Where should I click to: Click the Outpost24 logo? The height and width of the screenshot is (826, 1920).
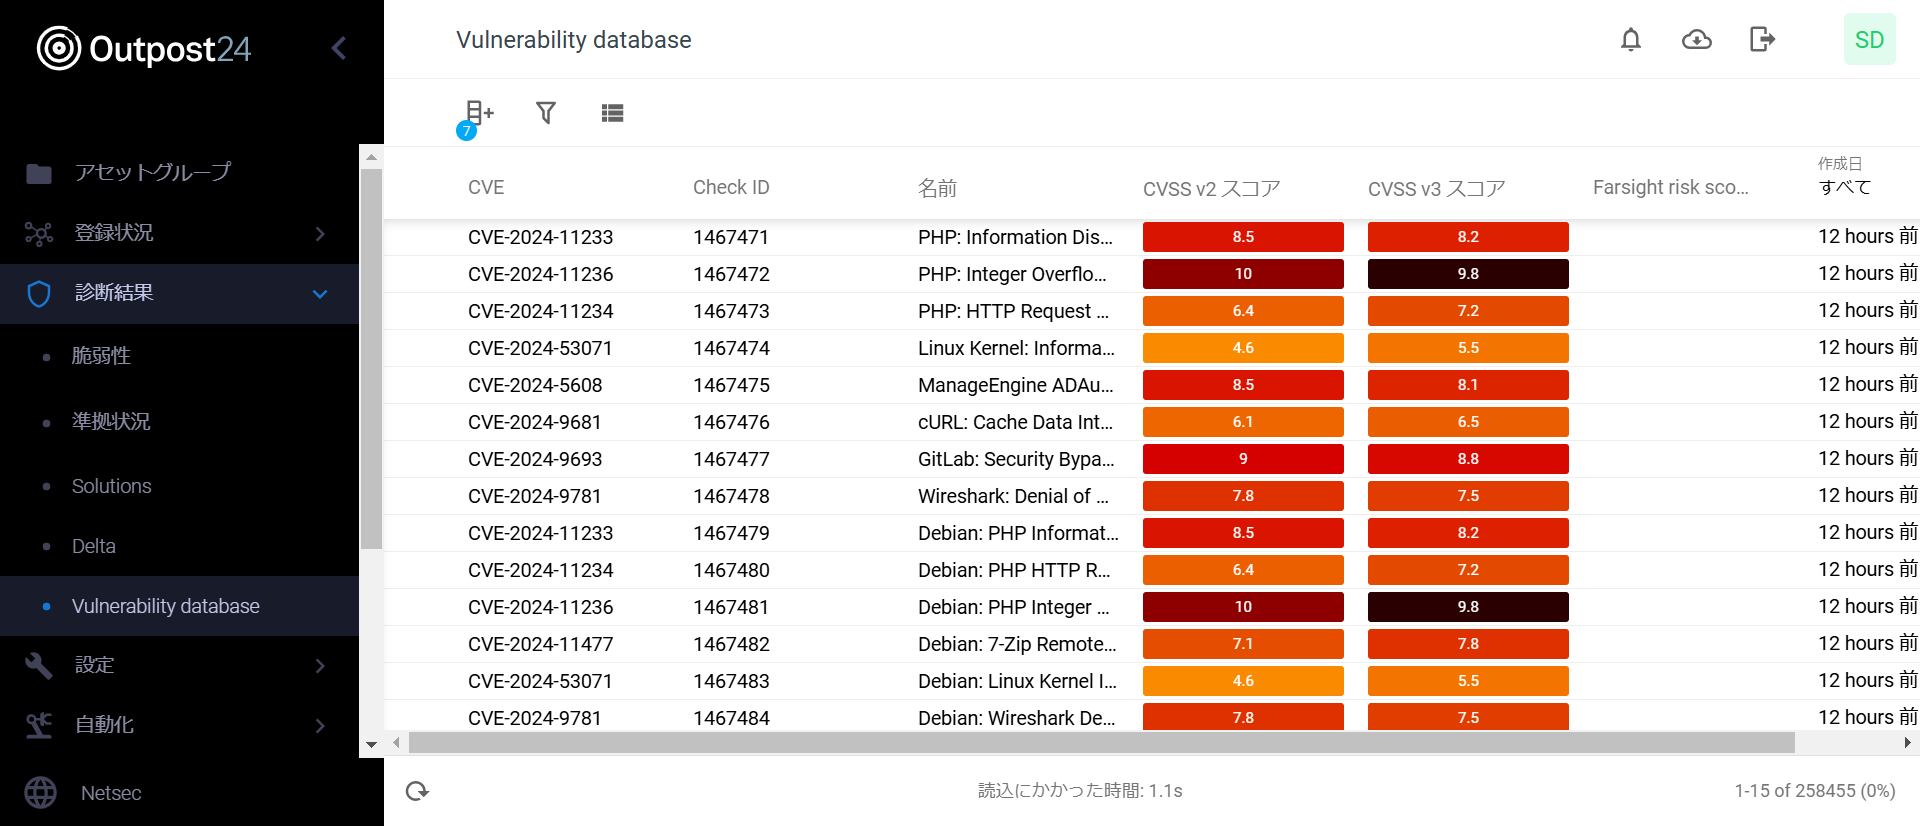point(144,48)
